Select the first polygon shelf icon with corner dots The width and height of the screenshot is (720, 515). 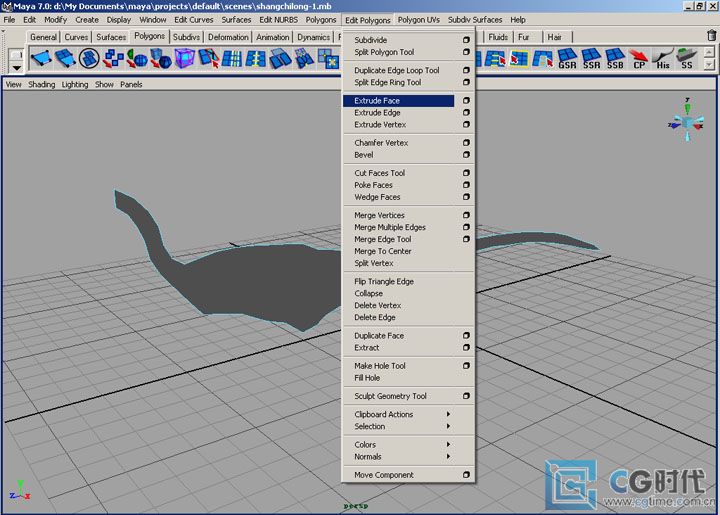pos(41,59)
